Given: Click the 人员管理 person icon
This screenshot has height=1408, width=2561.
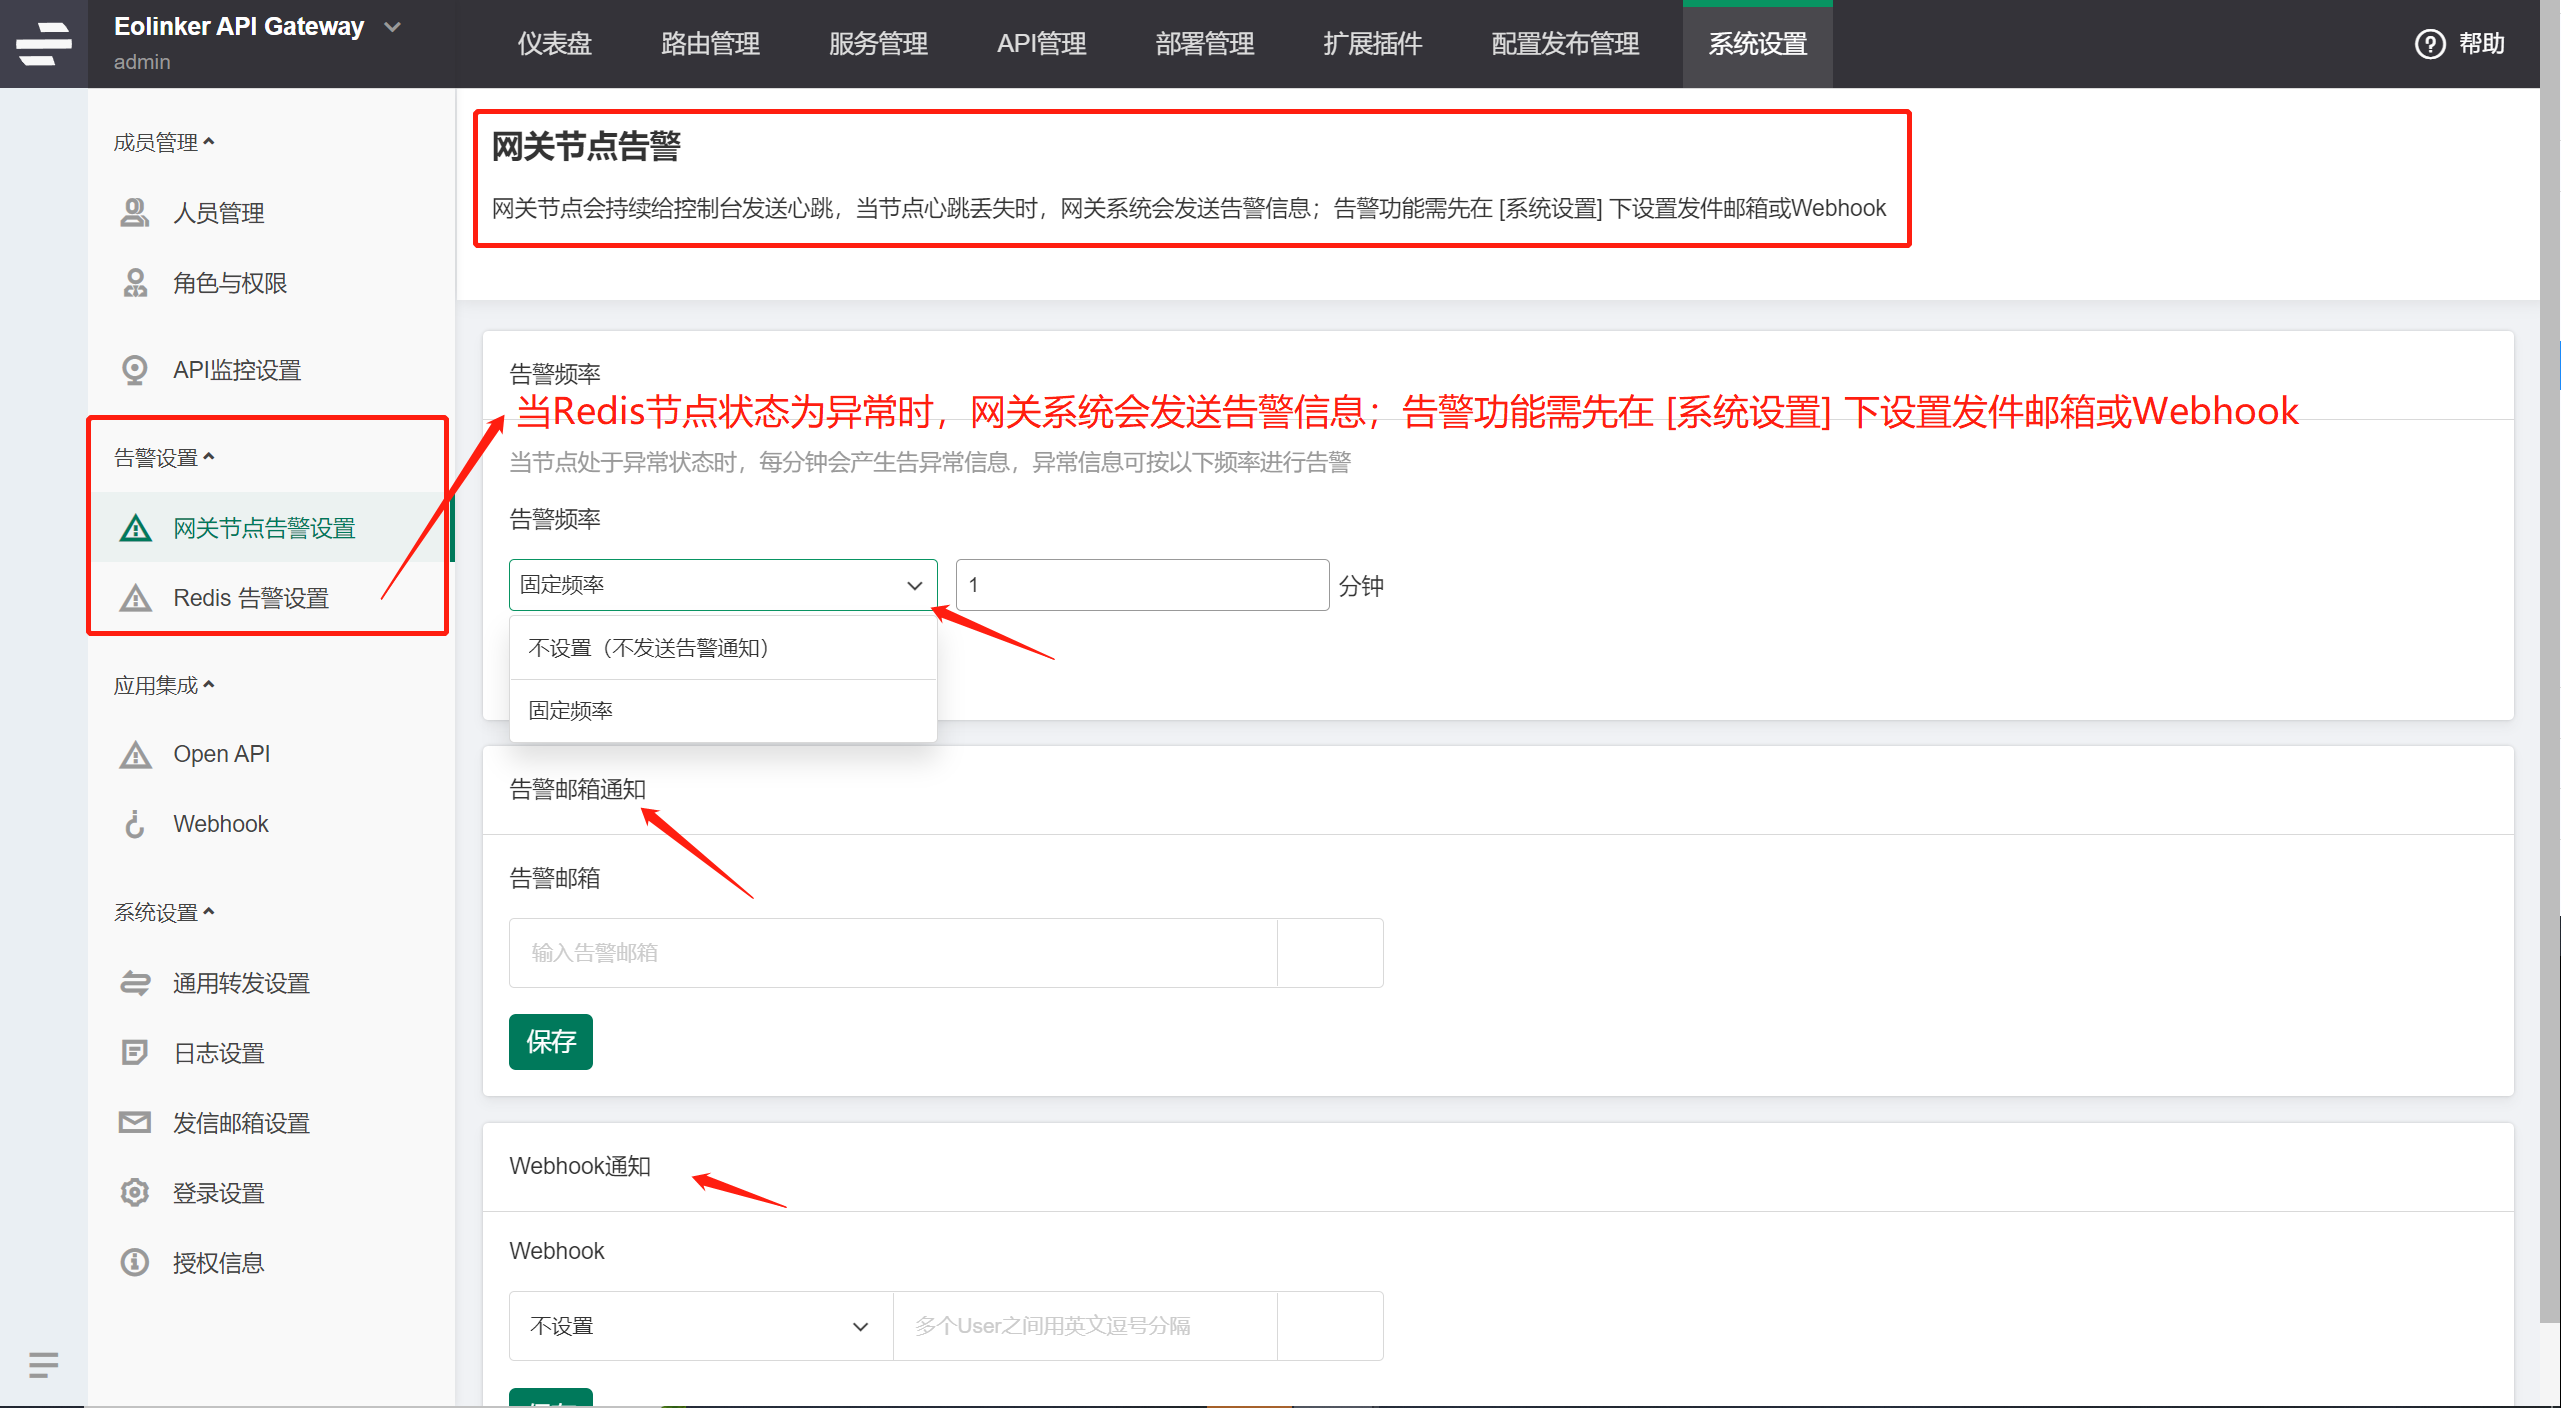Looking at the screenshot, I should 135,213.
